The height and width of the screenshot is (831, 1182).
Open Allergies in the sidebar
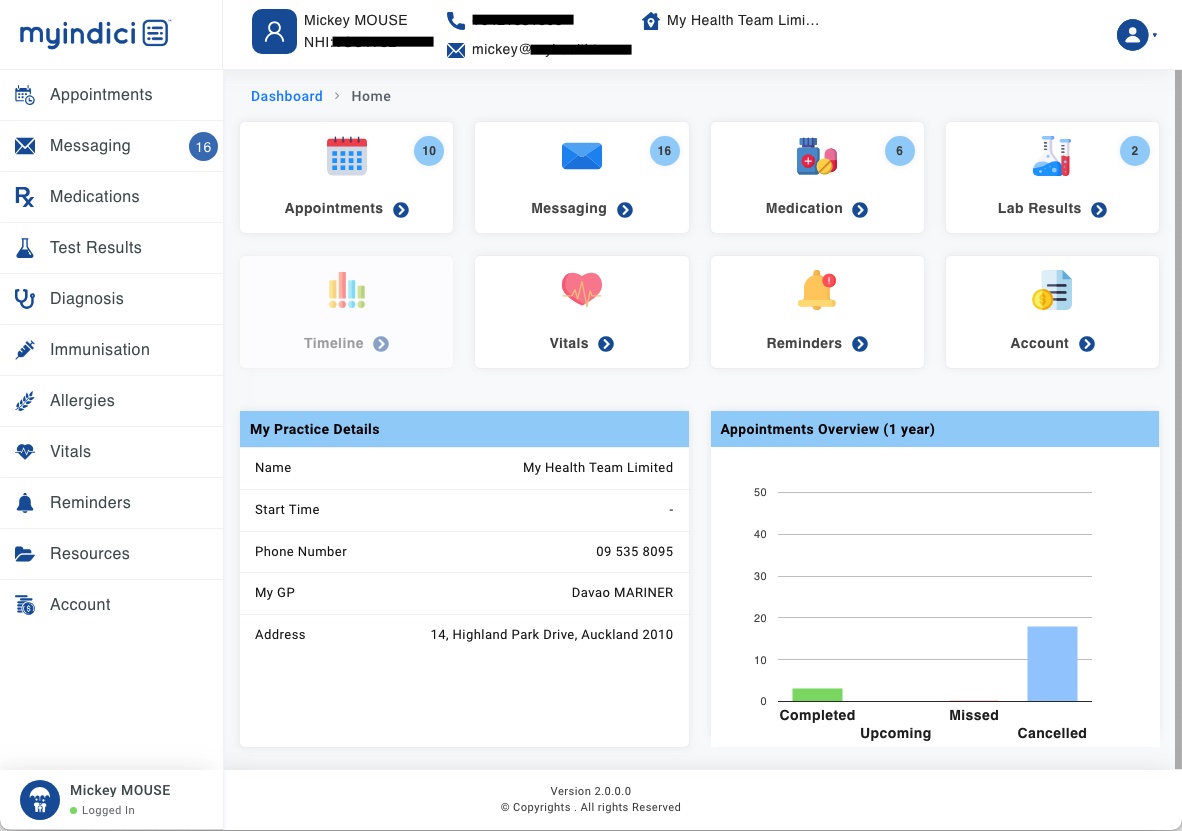coord(82,401)
